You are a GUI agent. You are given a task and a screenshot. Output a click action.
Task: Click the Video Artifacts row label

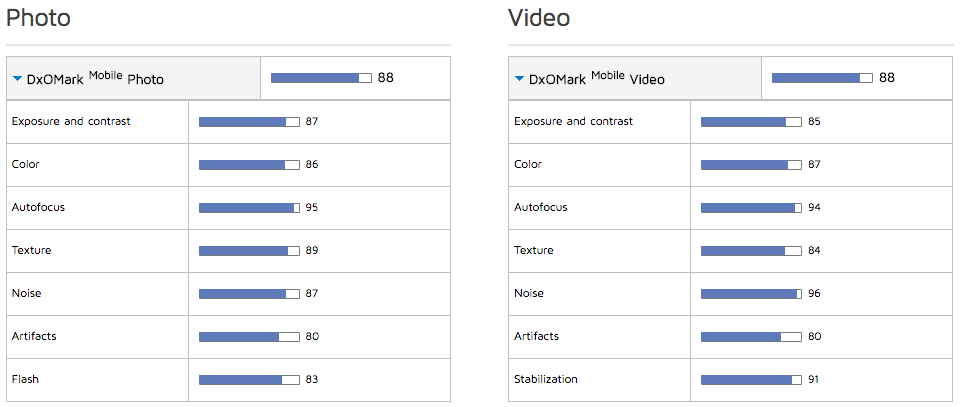click(537, 336)
